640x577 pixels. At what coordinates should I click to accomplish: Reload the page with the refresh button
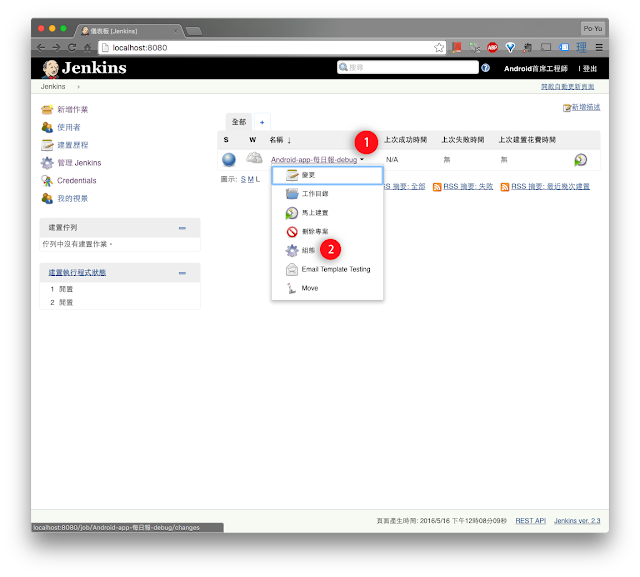(x=72, y=48)
